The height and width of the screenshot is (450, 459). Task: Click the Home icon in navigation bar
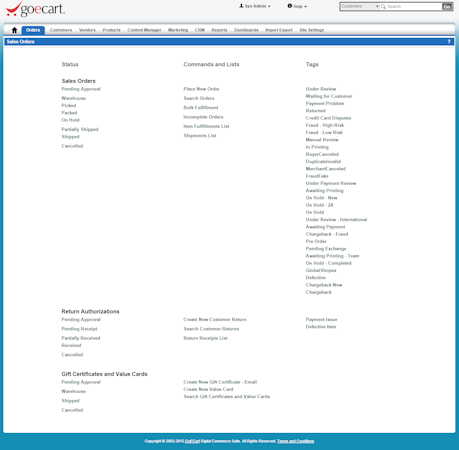click(14, 30)
